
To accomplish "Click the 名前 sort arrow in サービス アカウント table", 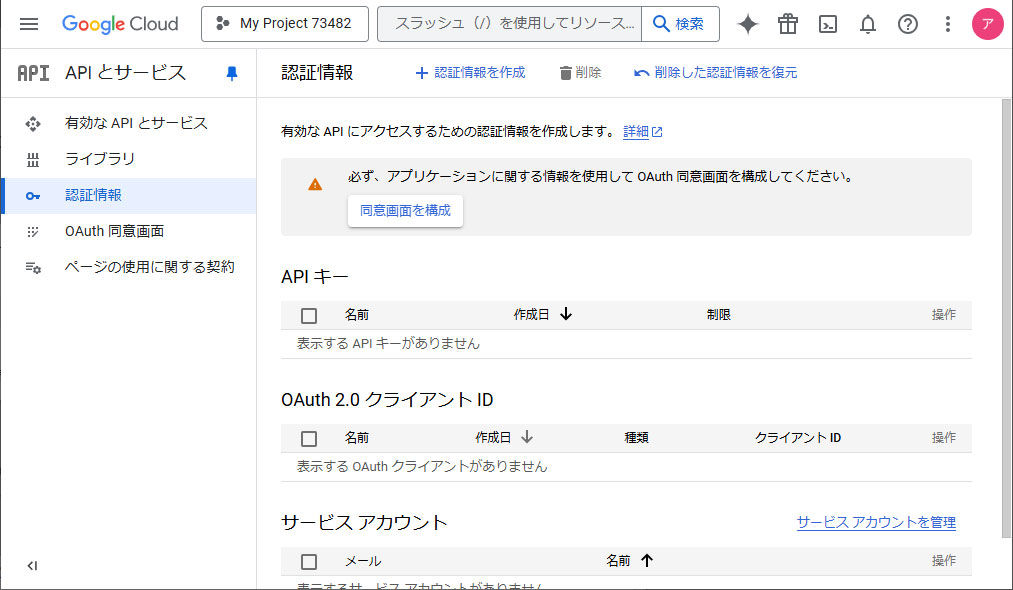I will (647, 560).
